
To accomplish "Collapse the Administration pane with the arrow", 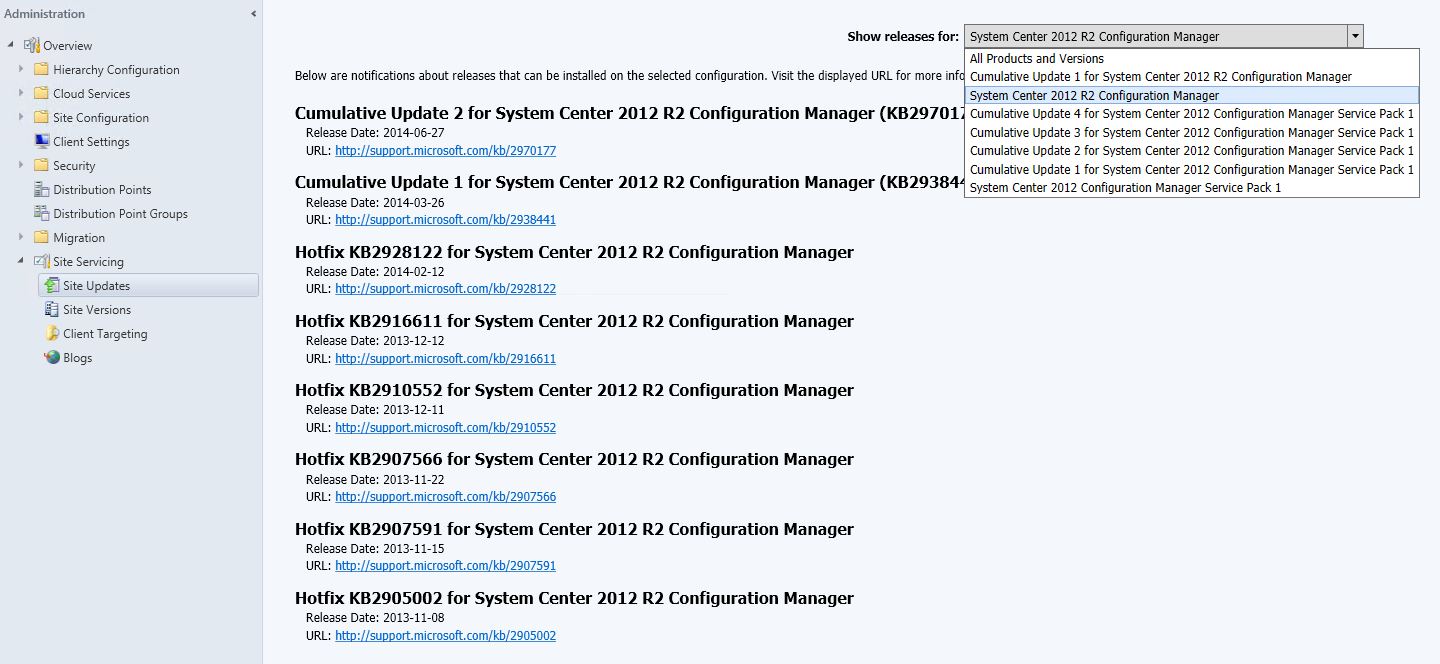I will coord(253,14).
